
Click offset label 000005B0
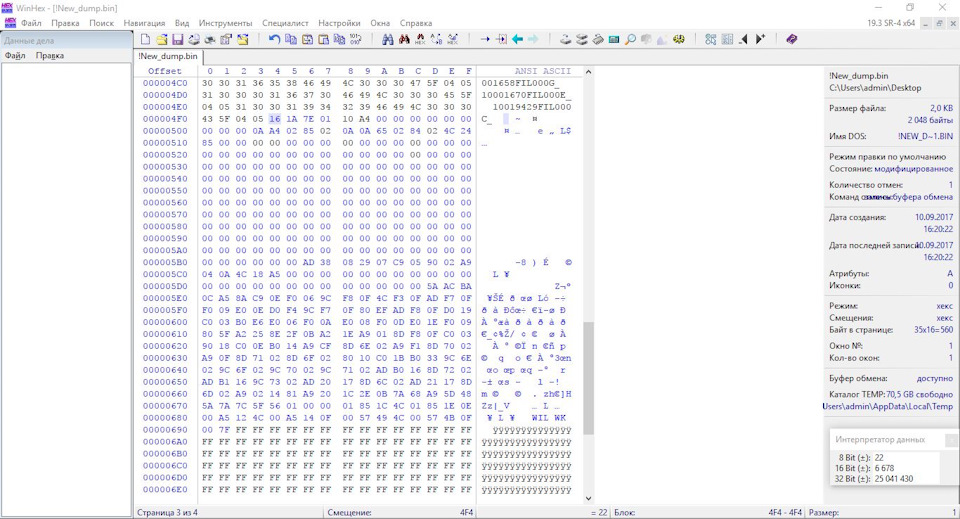tap(165, 262)
